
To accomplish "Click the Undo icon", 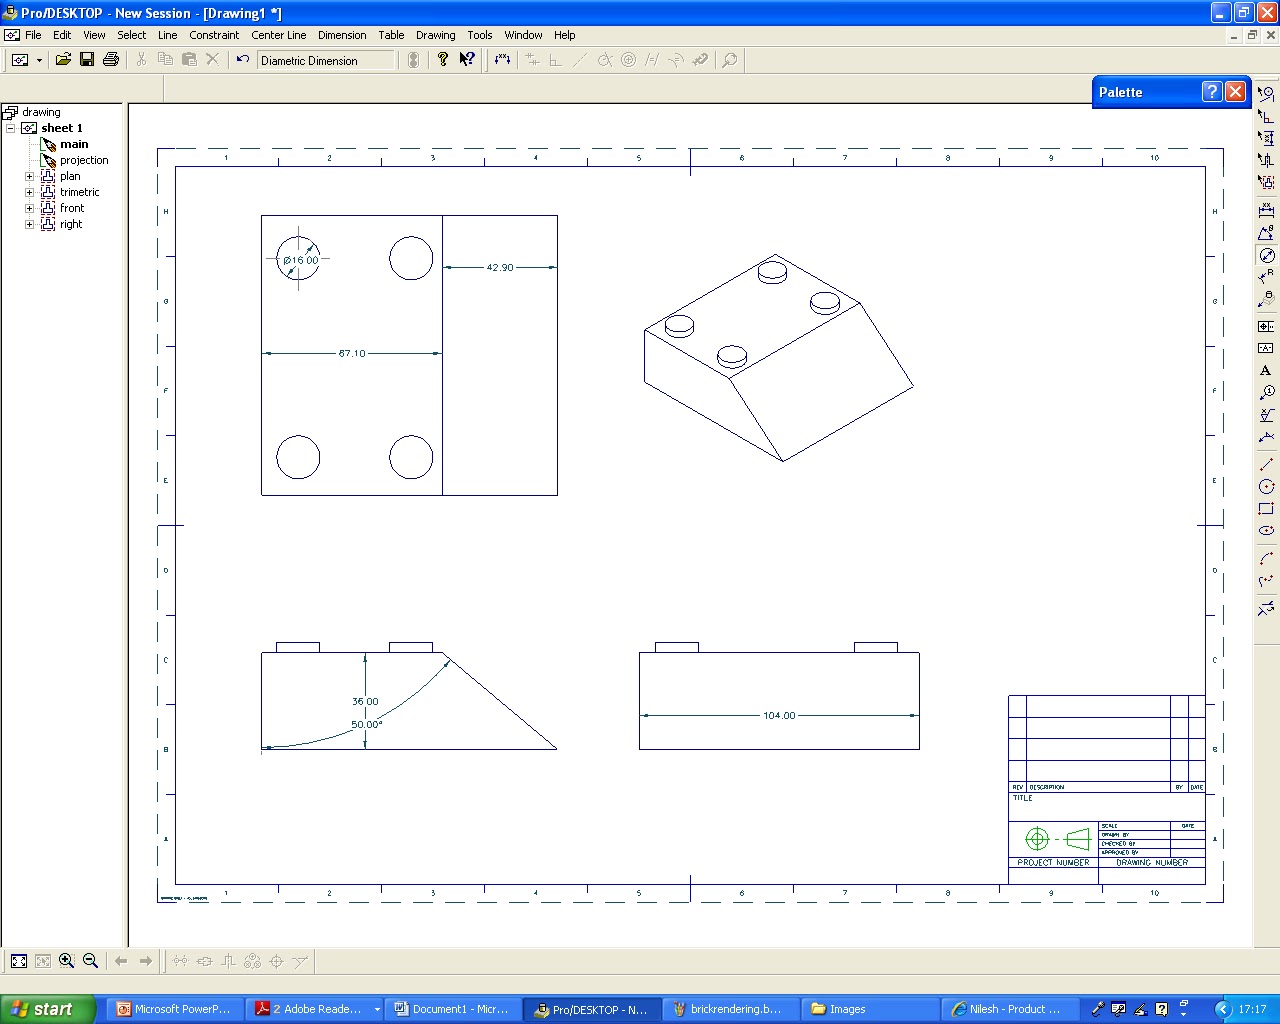I will point(241,60).
